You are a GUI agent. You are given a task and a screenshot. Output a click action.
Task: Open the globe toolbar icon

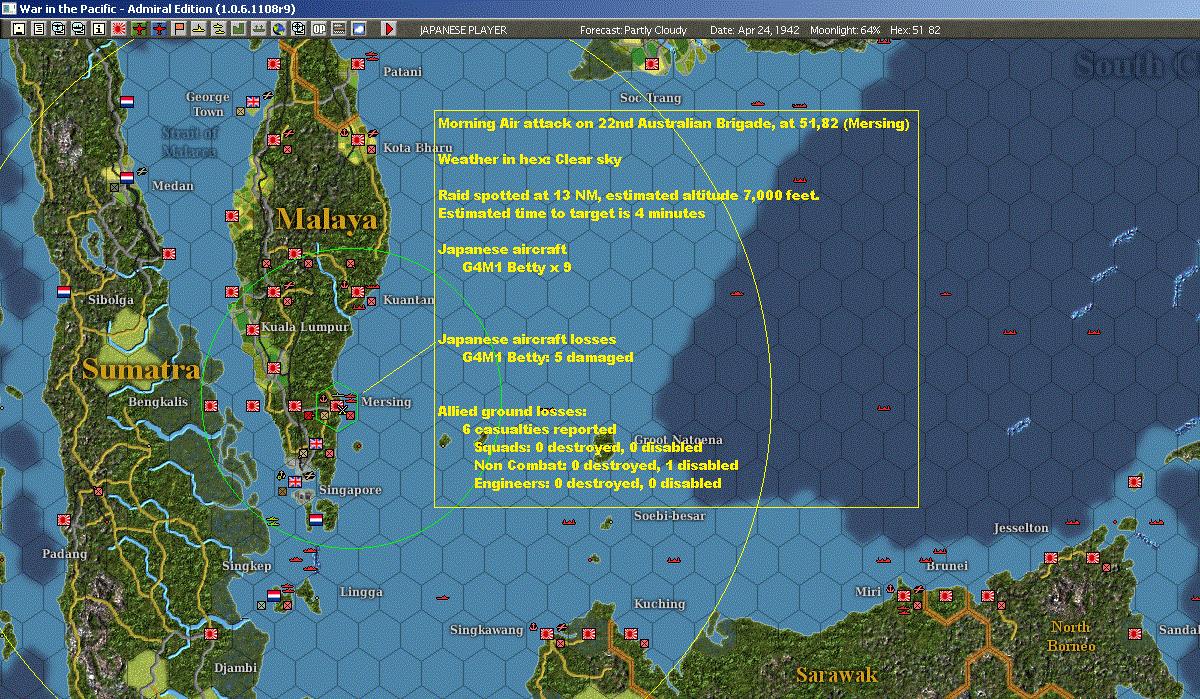pos(278,29)
